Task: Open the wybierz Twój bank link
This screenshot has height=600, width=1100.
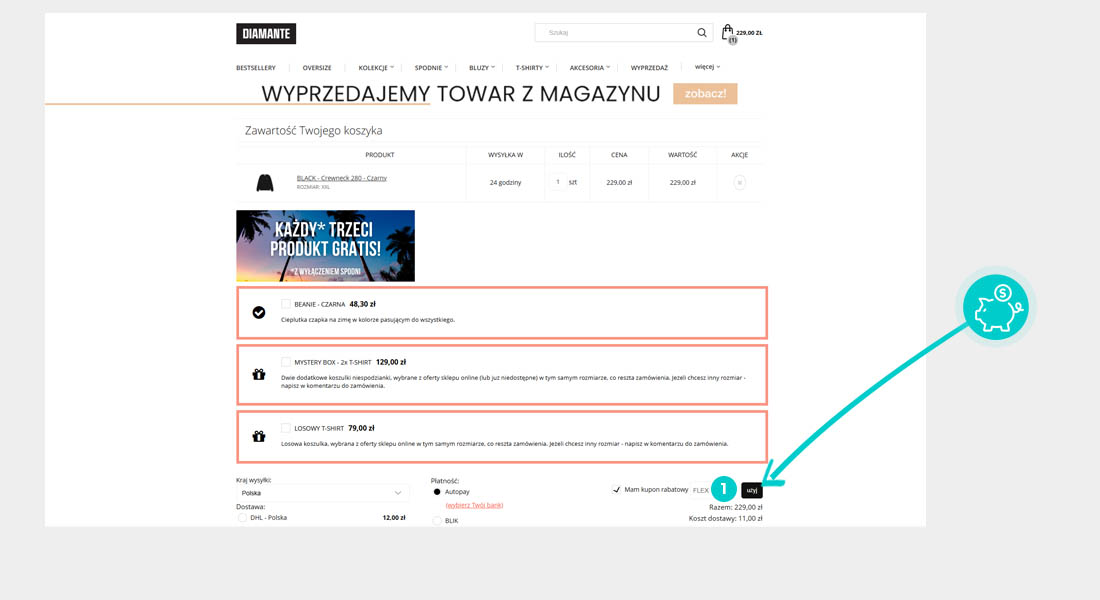Action: (x=474, y=505)
